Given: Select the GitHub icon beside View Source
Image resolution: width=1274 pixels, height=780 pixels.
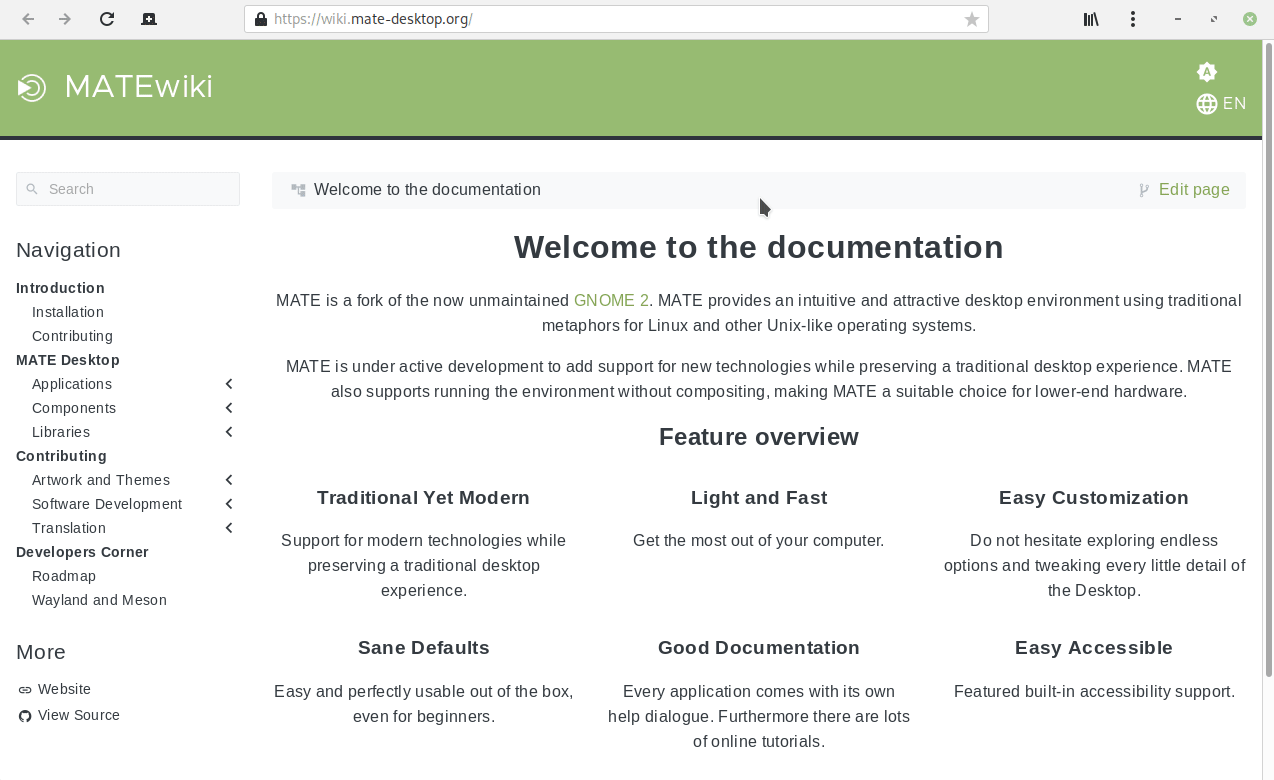Looking at the screenshot, I should tap(23, 715).
